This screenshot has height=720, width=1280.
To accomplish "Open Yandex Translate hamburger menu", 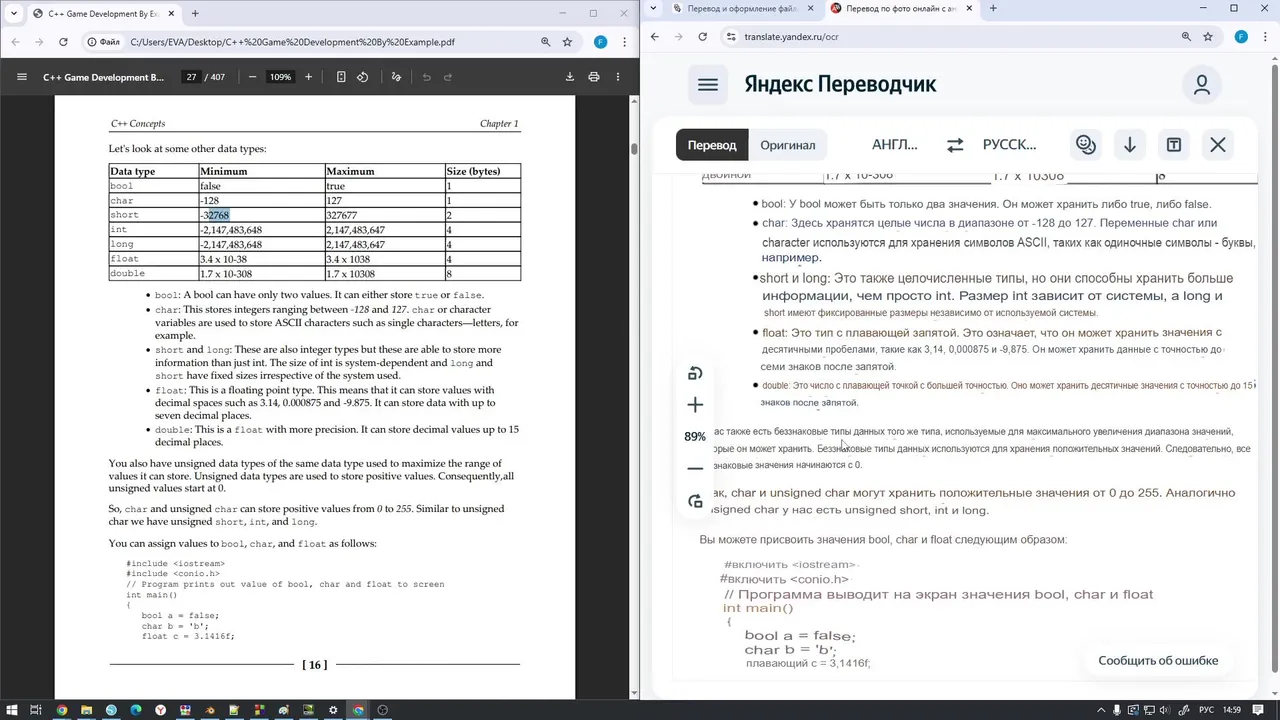I will point(708,85).
